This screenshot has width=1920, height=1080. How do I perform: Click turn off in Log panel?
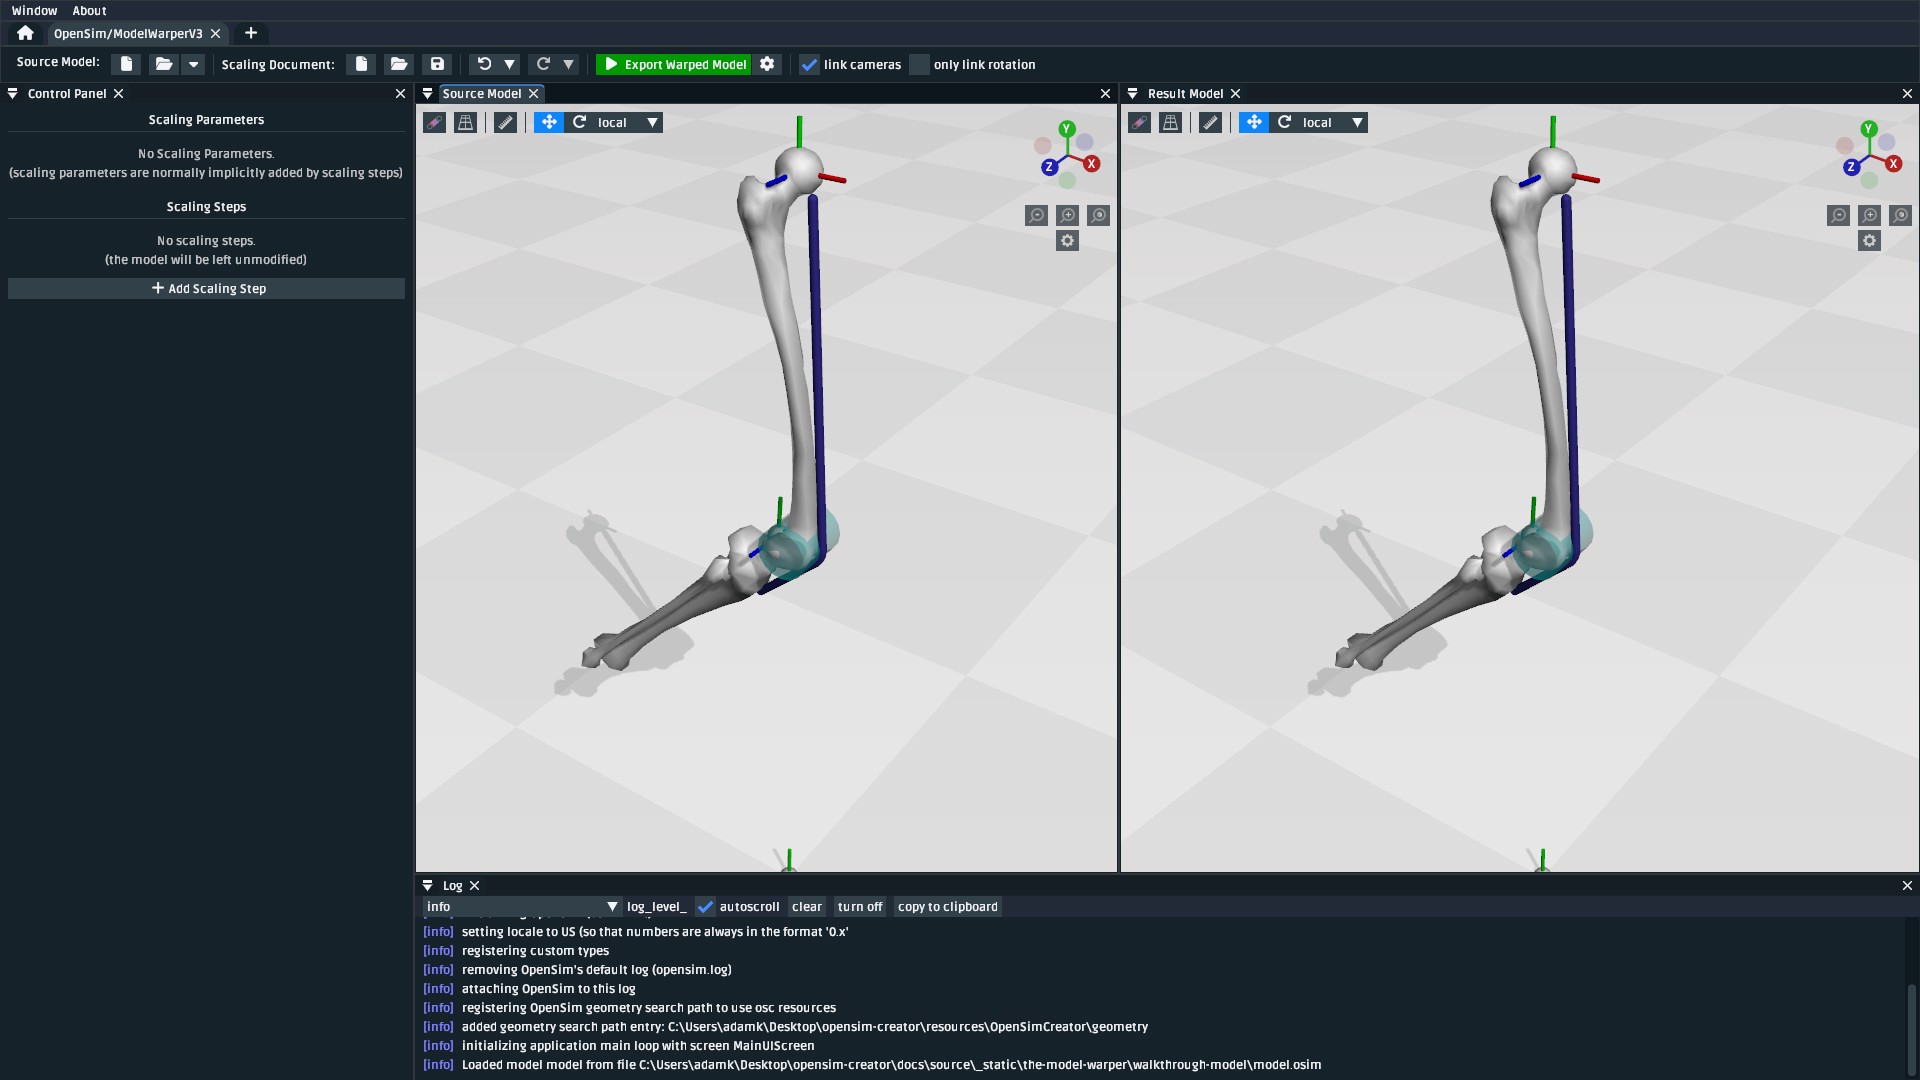tap(860, 907)
